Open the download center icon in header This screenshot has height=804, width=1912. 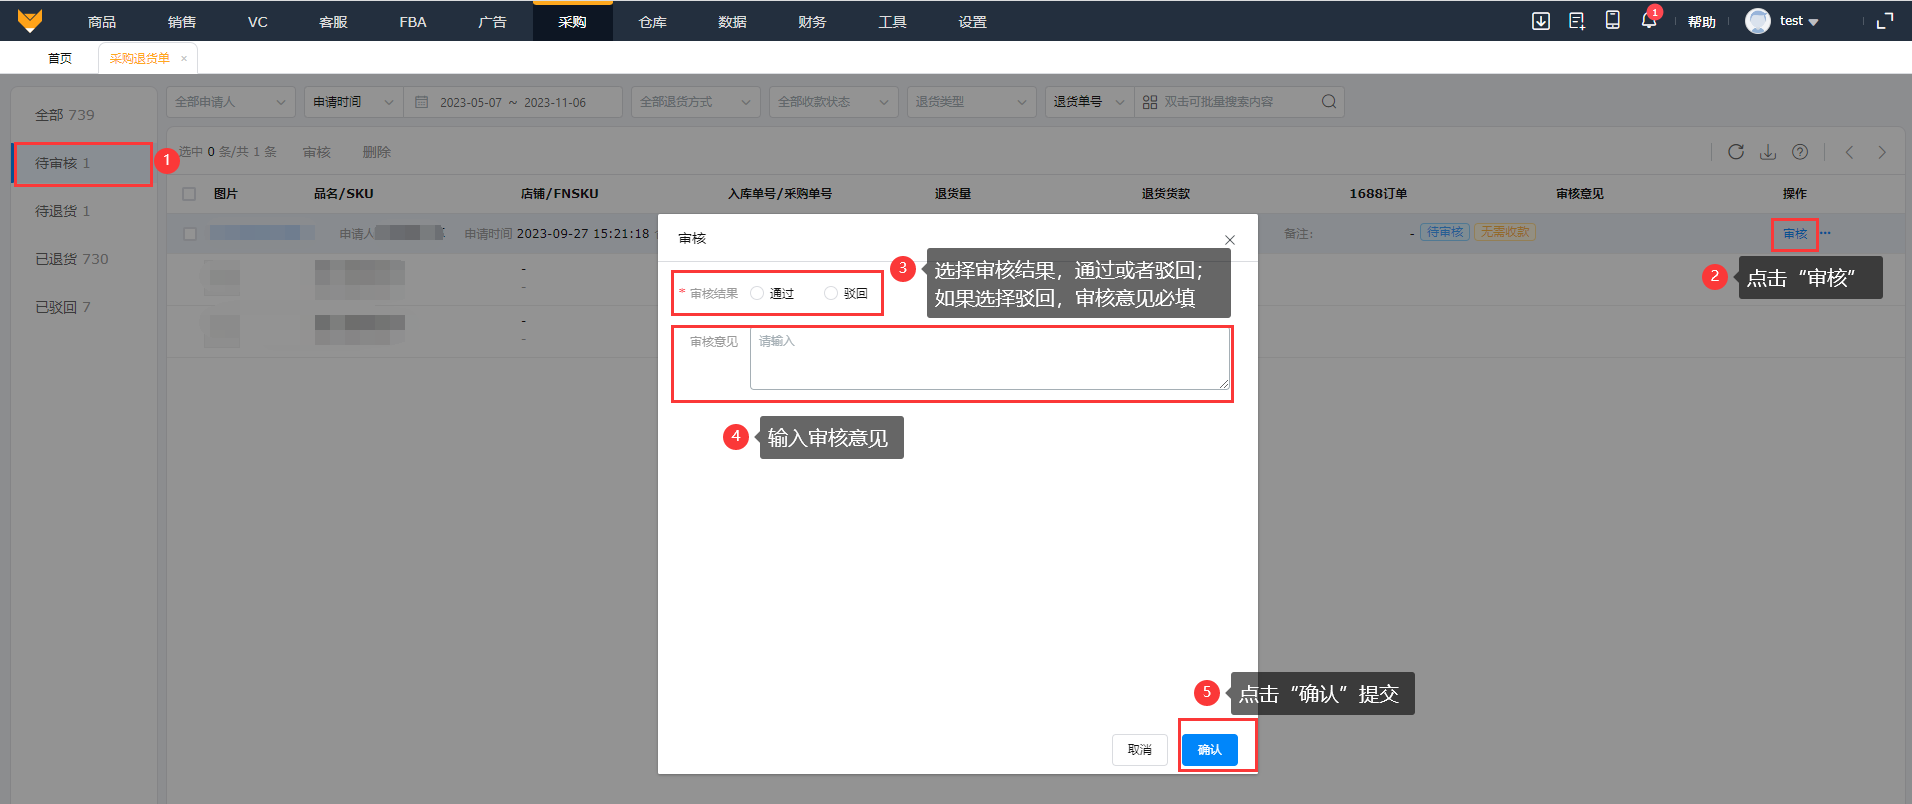tap(1541, 21)
